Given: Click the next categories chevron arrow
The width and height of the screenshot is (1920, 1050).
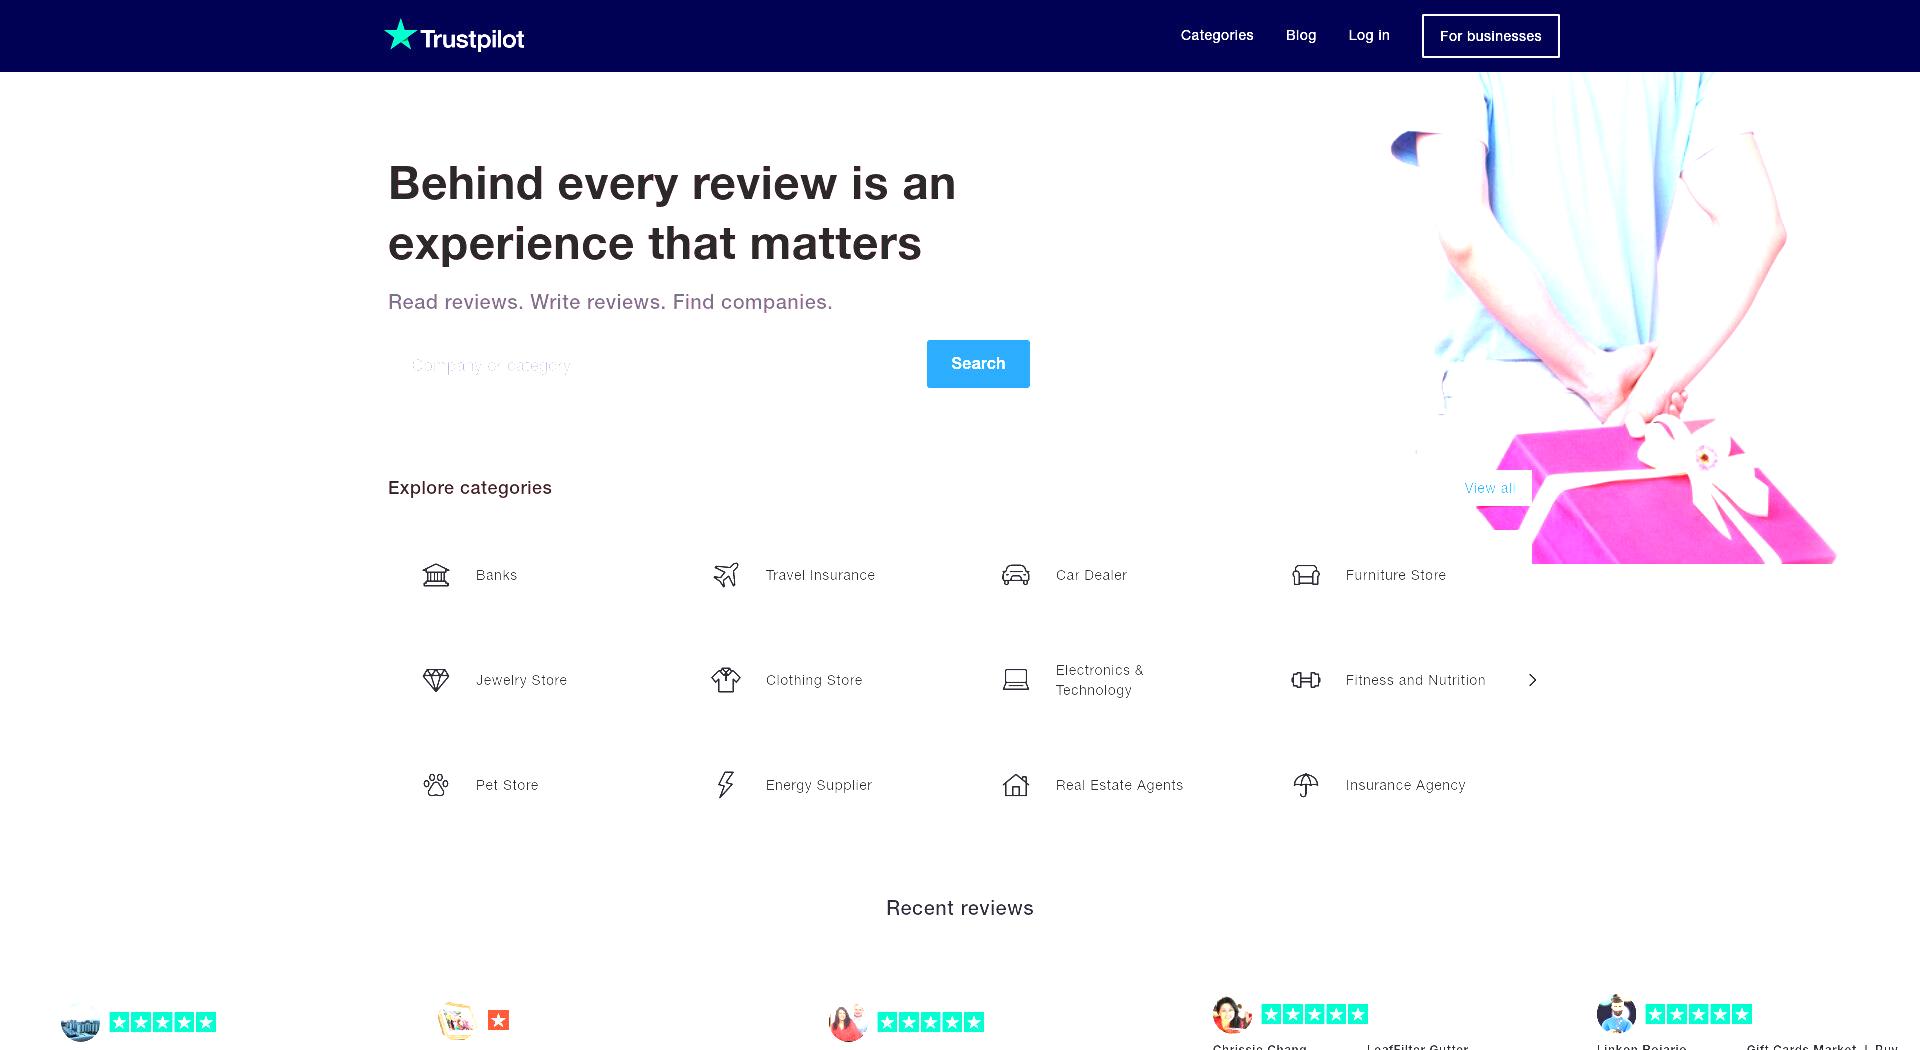Looking at the screenshot, I should pyautogui.click(x=1532, y=680).
